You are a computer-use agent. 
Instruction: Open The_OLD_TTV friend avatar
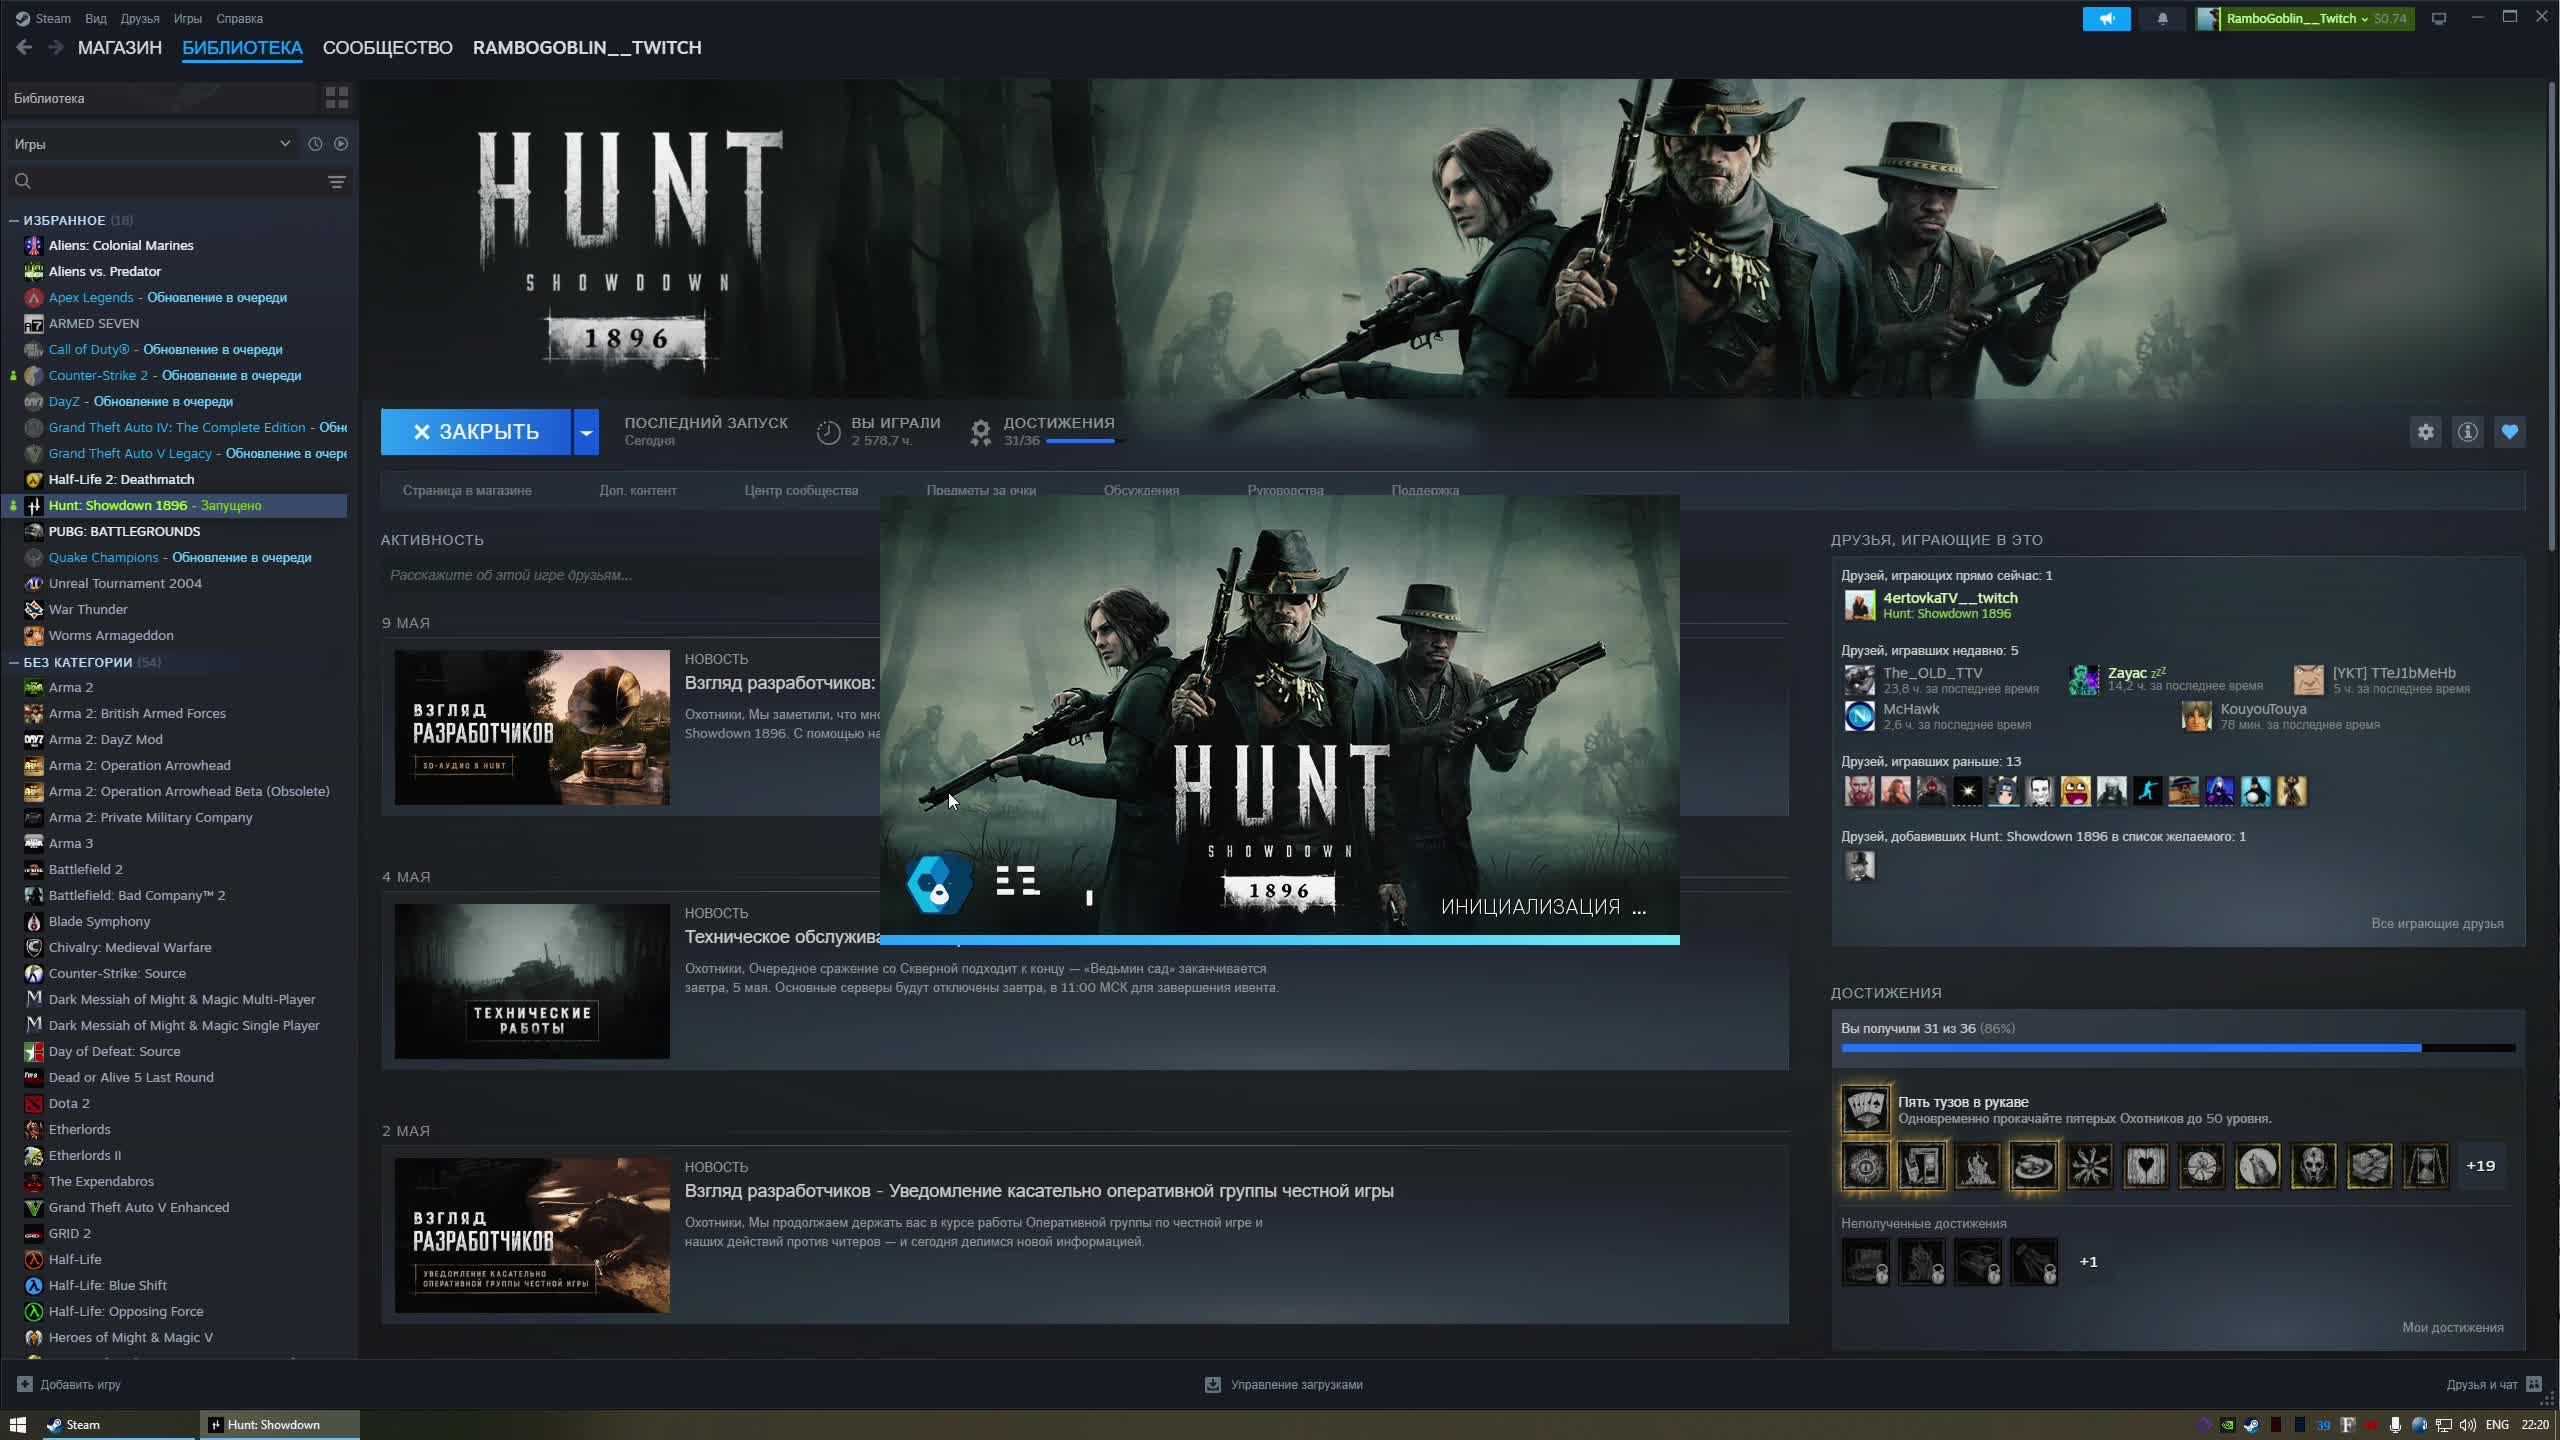[x=1859, y=680]
